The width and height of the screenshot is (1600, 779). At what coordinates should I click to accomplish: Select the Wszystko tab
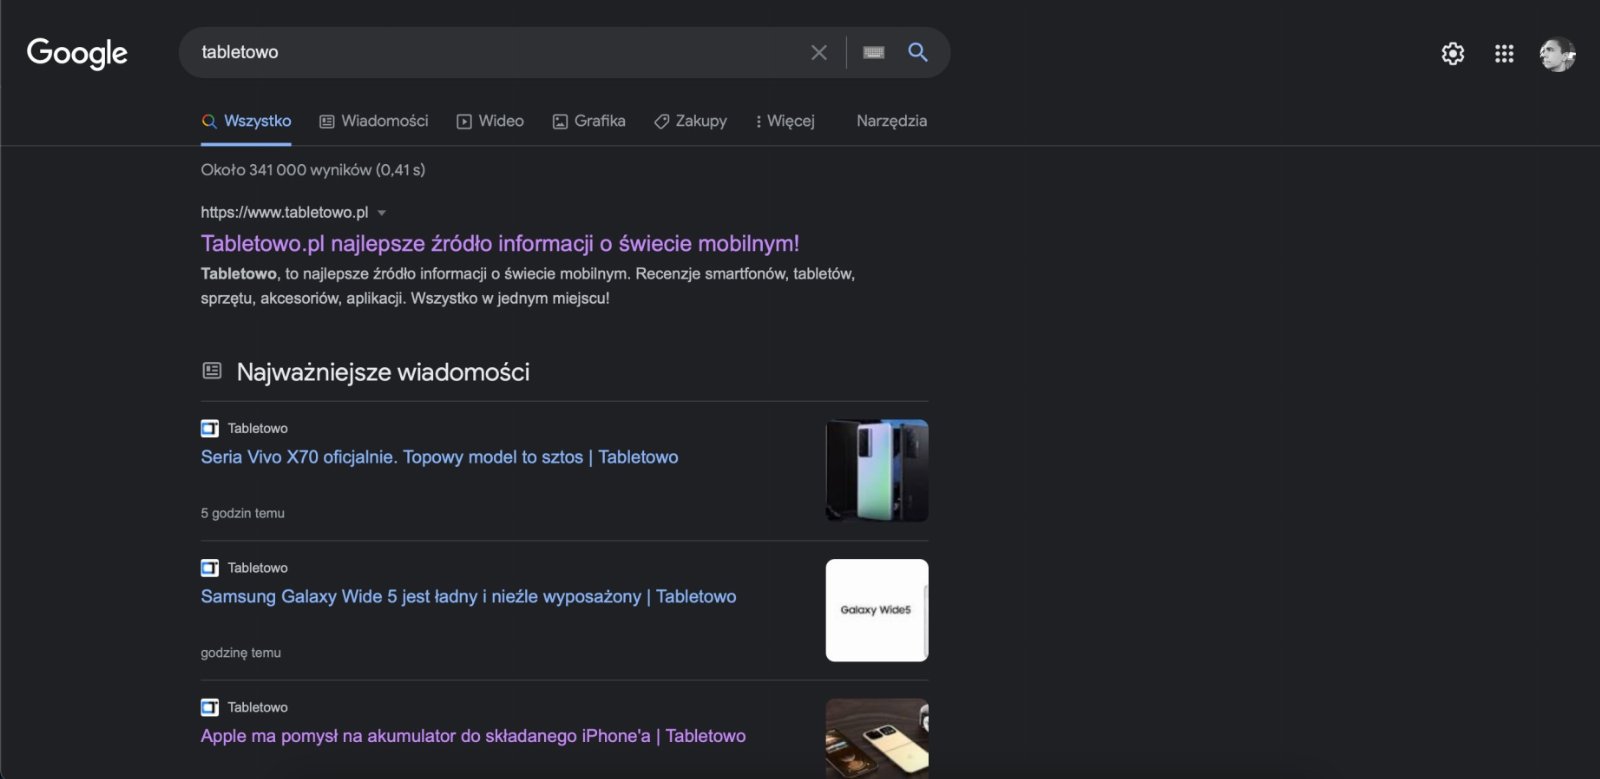246,121
